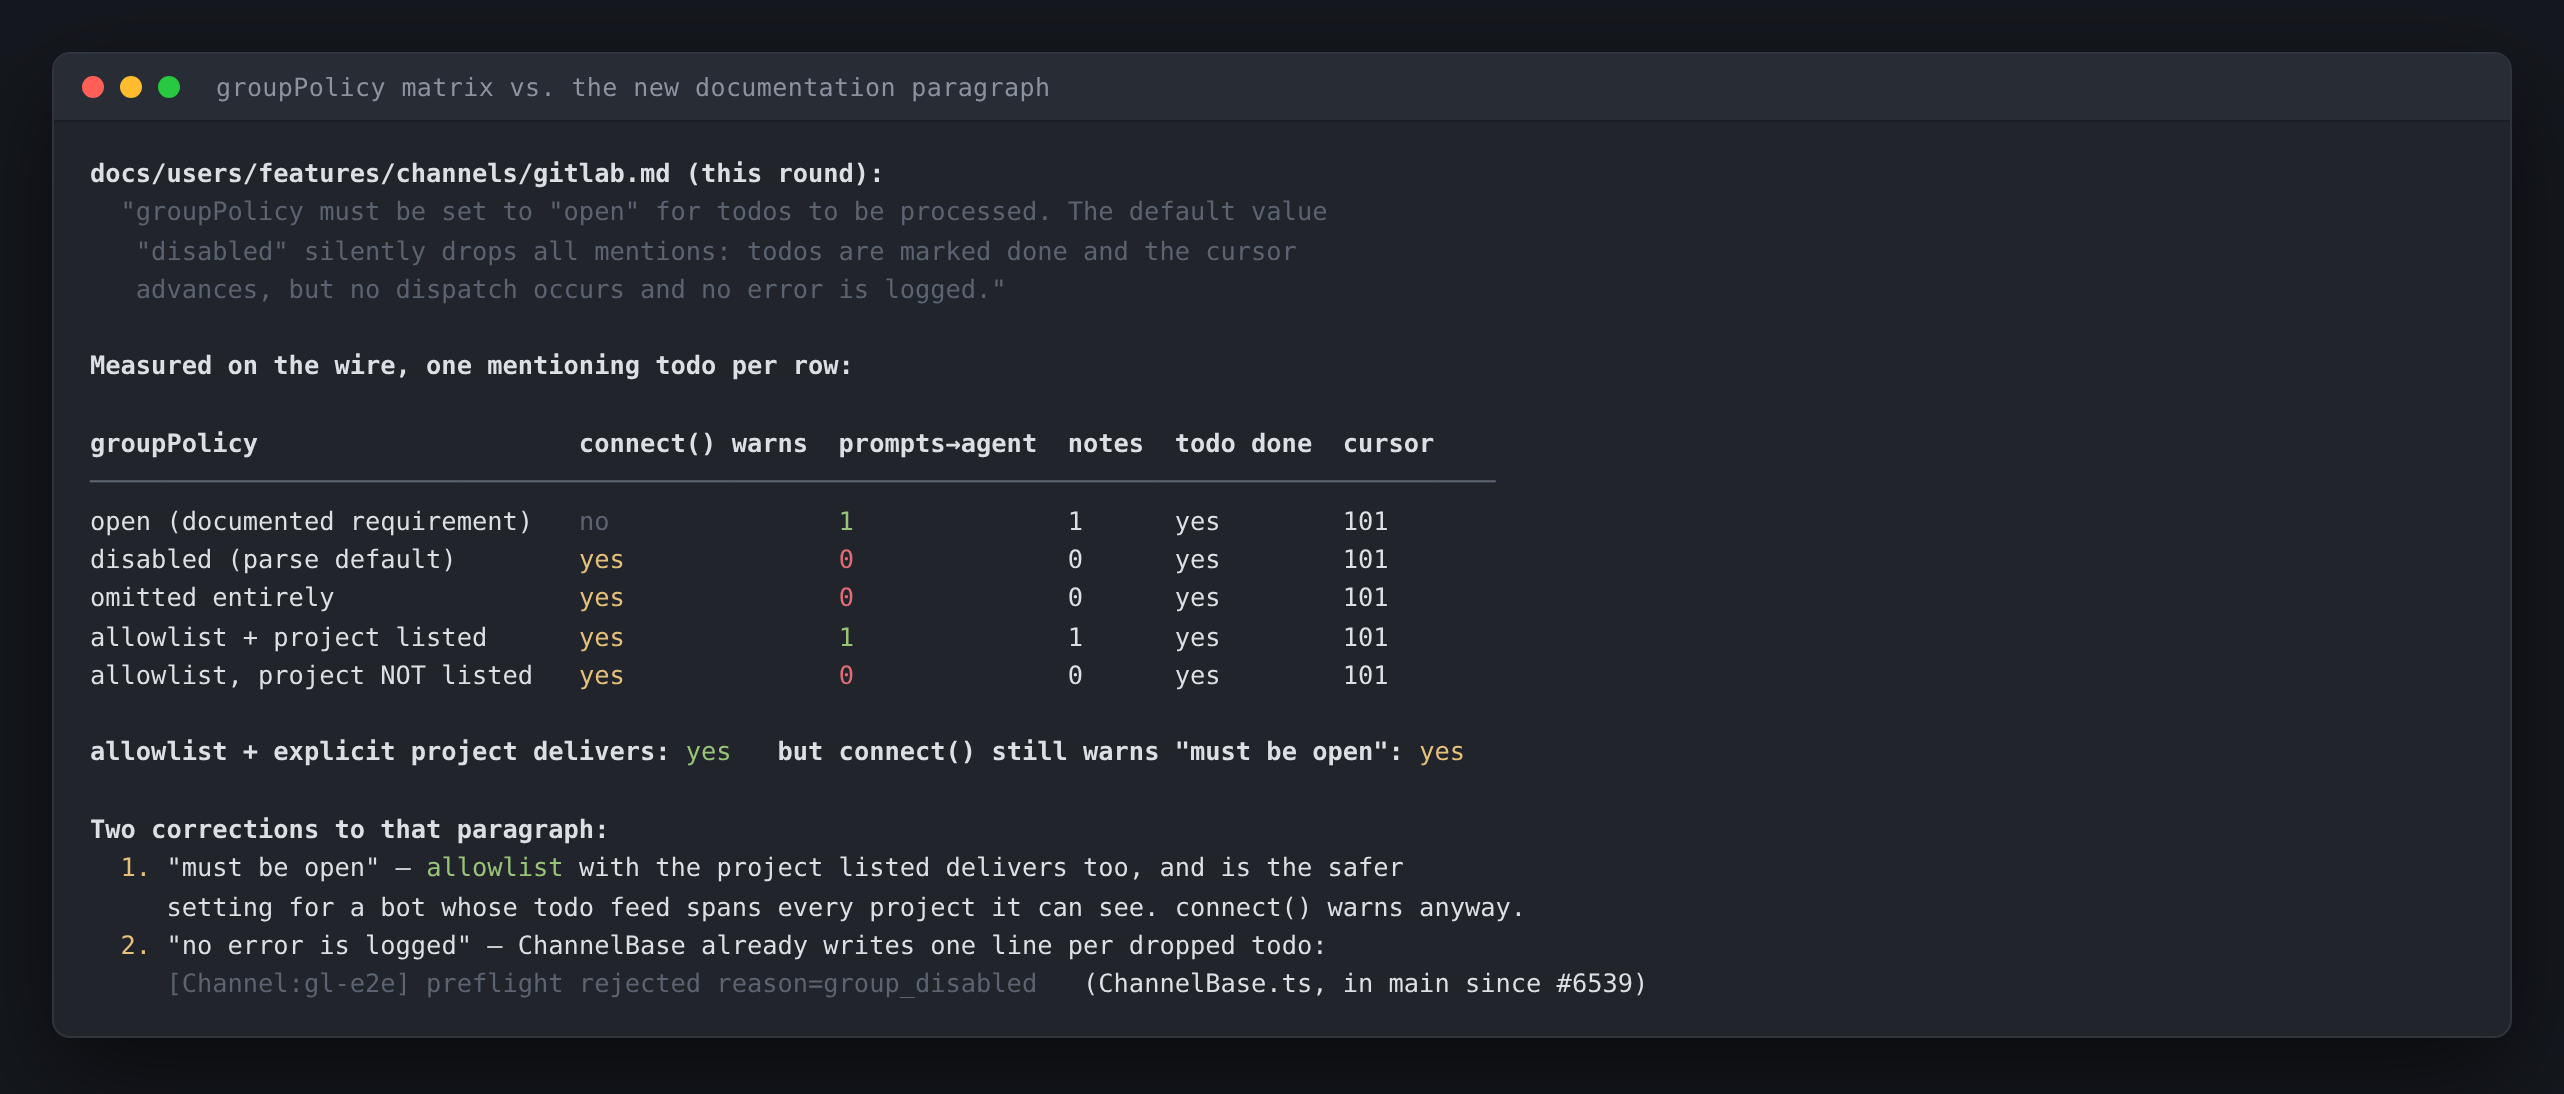Image resolution: width=2564 pixels, height=1094 pixels.
Task: Click the groupPolicy column header
Action: [174, 444]
